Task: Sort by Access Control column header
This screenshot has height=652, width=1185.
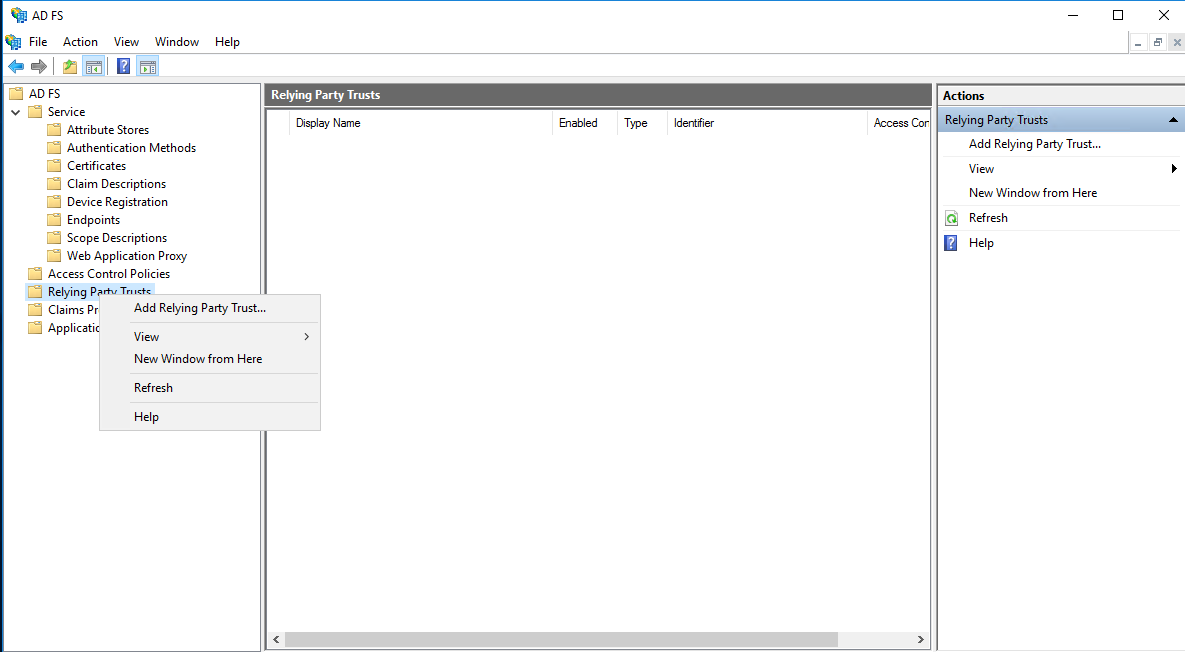Action: (x=899, y=123)
